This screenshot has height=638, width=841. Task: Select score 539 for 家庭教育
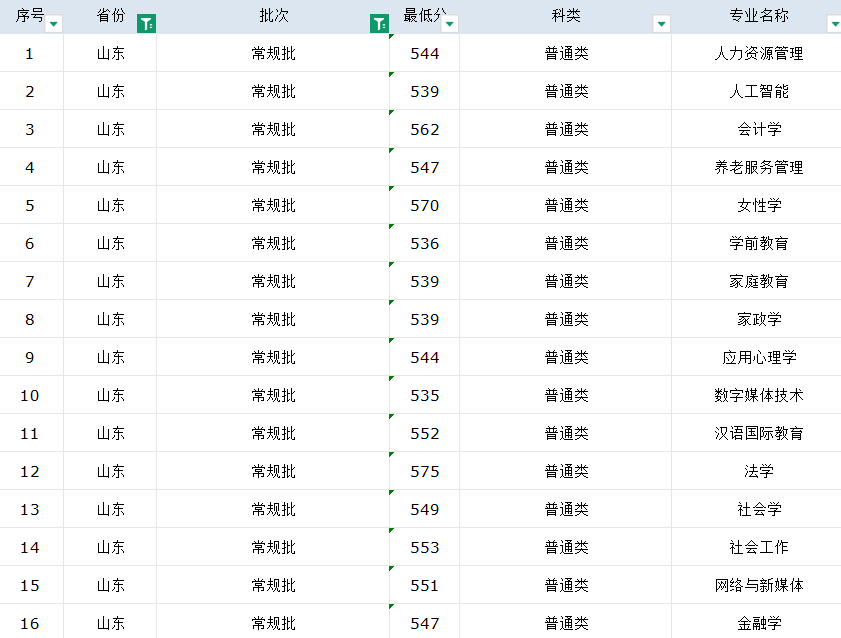424,281
